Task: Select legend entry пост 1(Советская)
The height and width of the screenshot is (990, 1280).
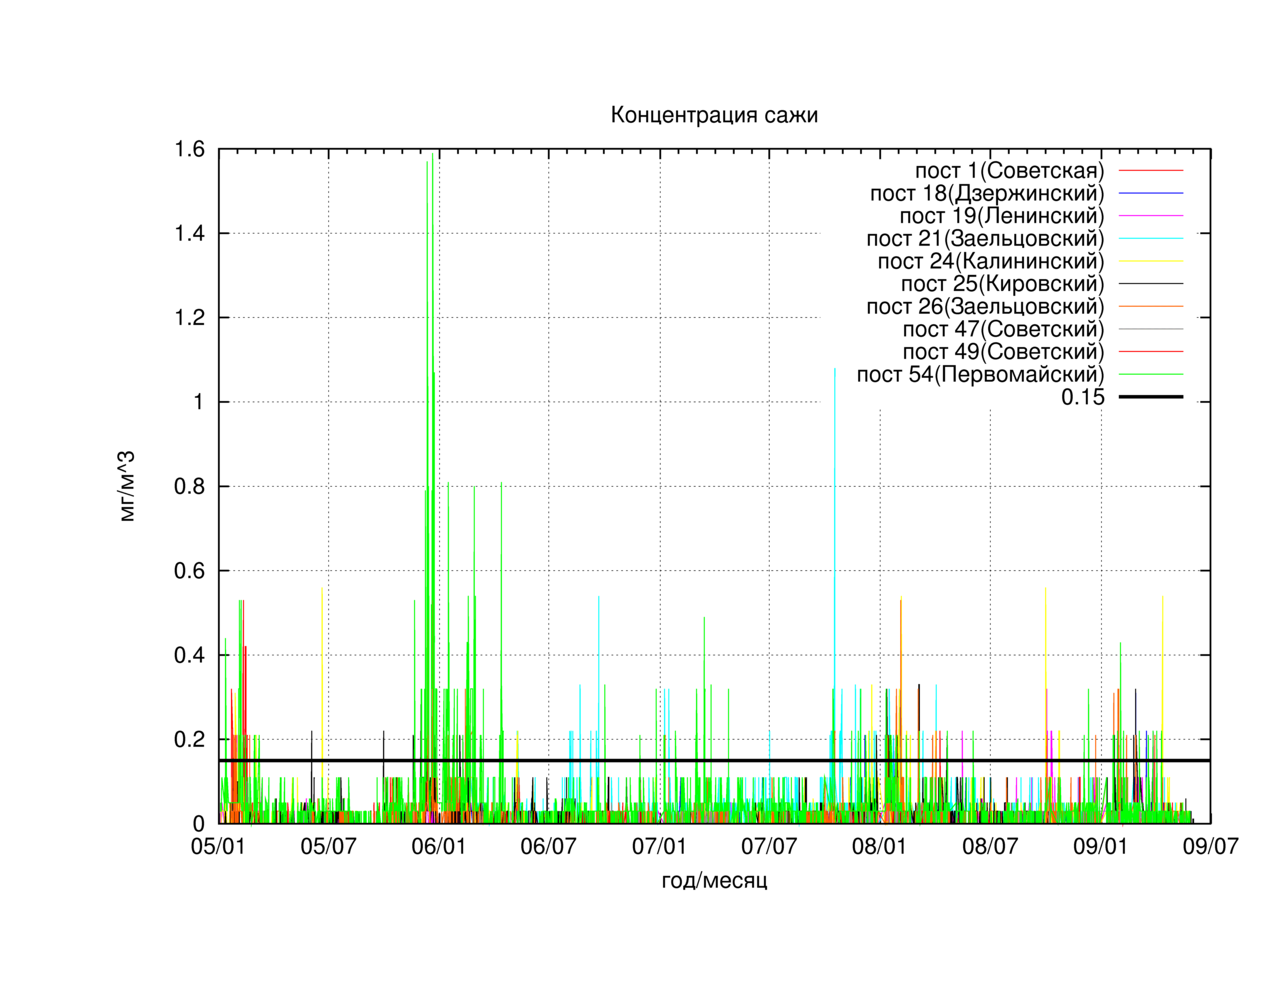Action: [1009, 170]
